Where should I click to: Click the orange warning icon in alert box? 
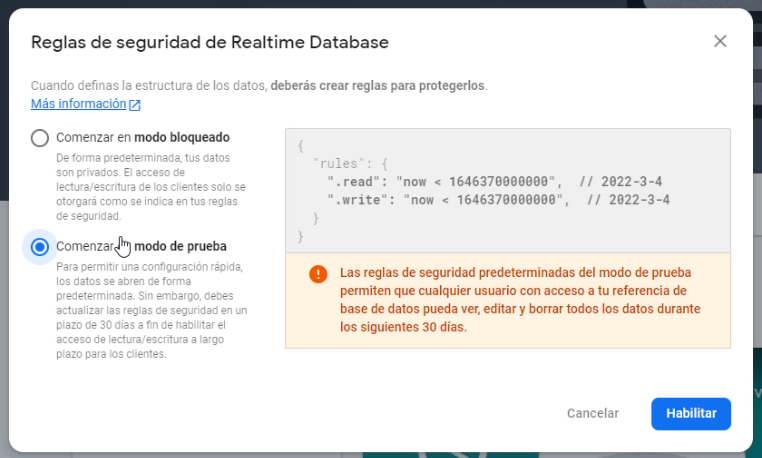tap(318, 274)
